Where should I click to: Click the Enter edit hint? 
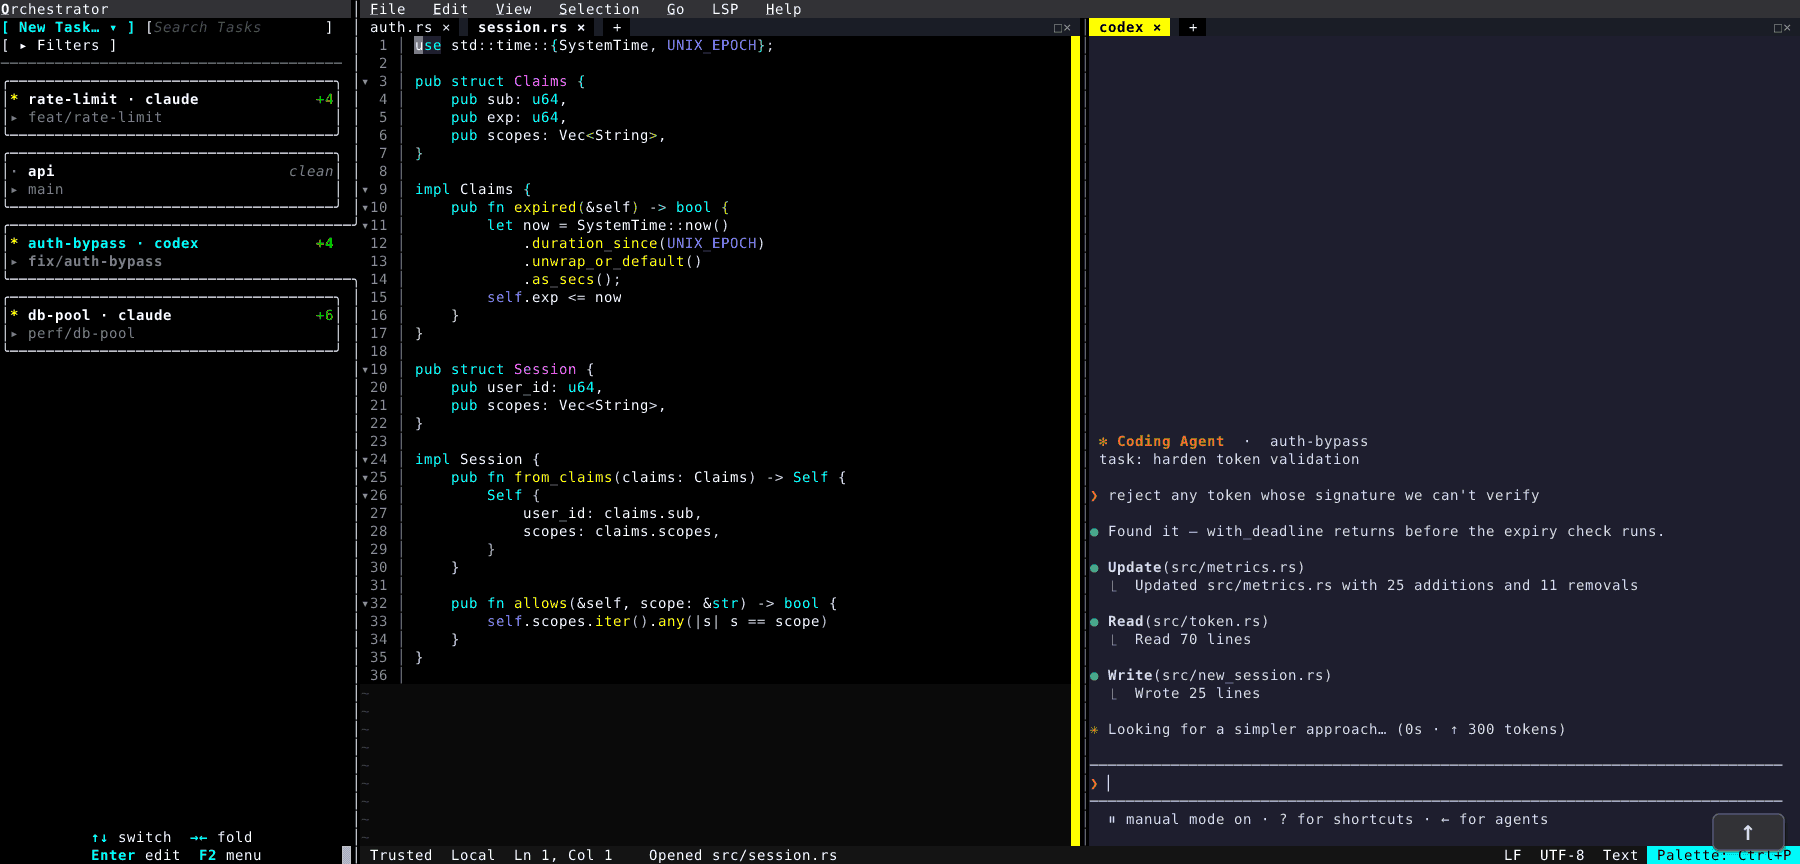[136, 855]
